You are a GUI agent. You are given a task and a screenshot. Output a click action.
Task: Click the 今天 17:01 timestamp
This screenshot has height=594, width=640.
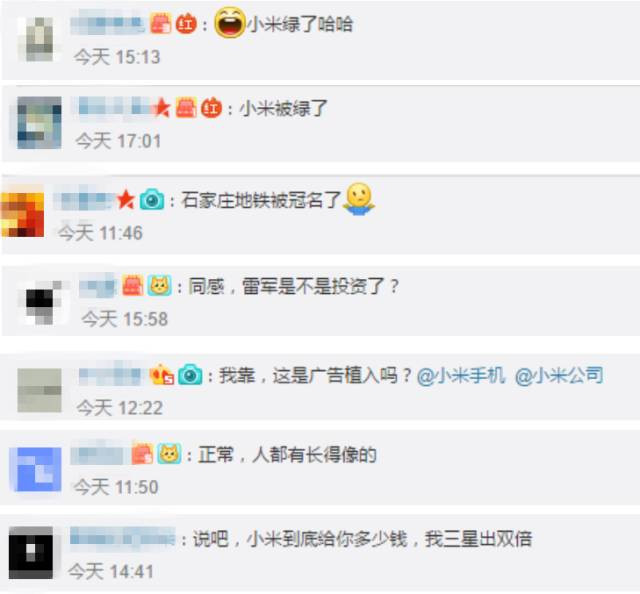(x=118, y=141)
